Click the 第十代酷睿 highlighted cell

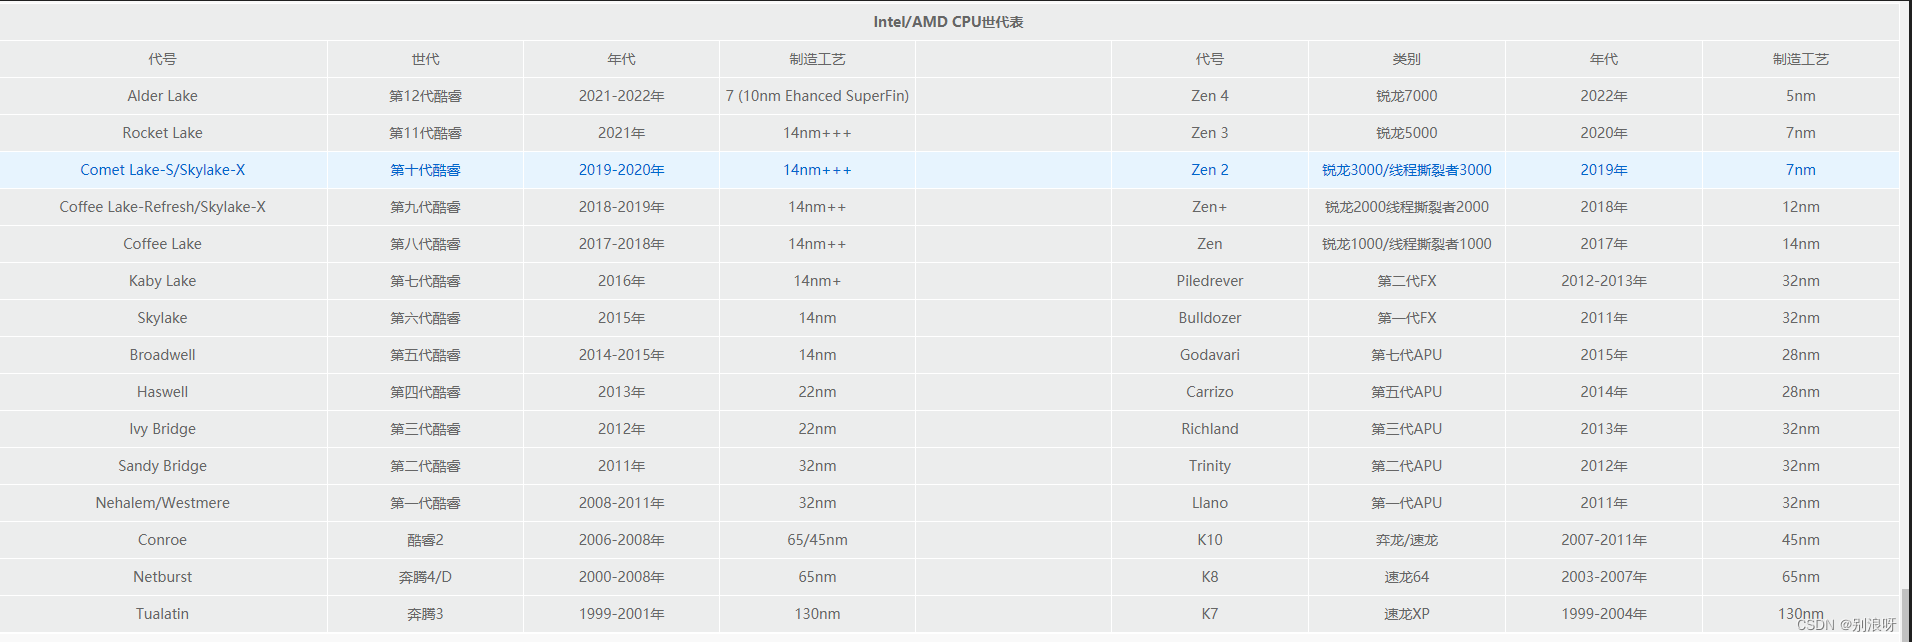point(425,170)
